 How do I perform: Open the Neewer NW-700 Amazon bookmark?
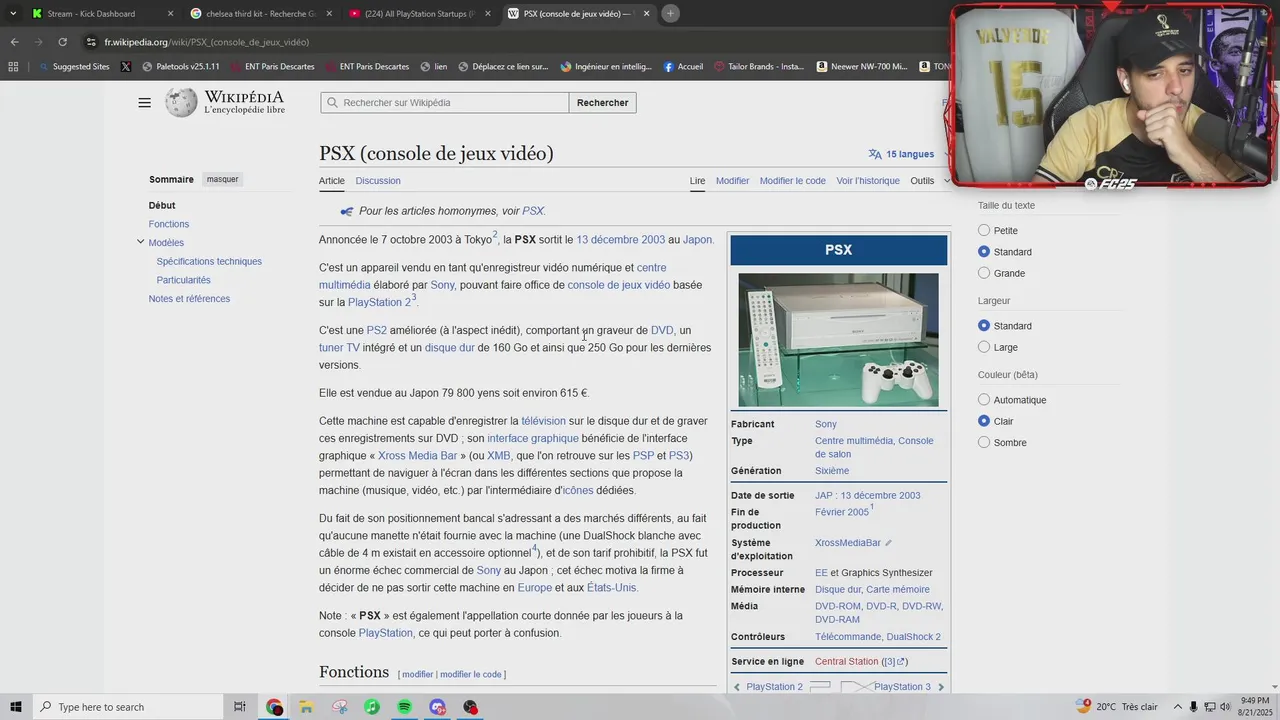pos(862,67)
